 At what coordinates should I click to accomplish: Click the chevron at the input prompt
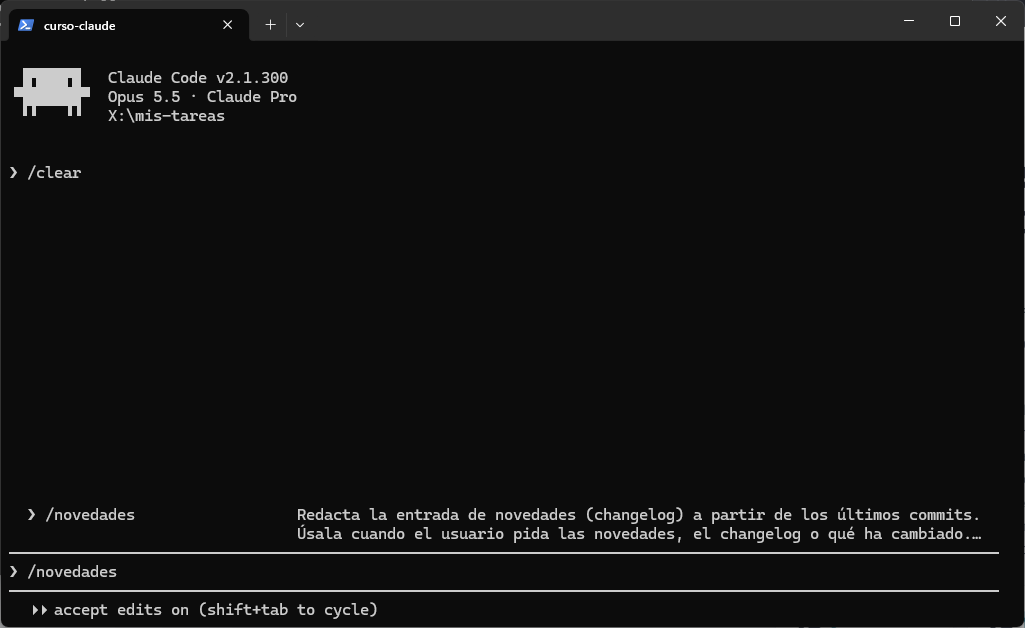pos(14,572)
